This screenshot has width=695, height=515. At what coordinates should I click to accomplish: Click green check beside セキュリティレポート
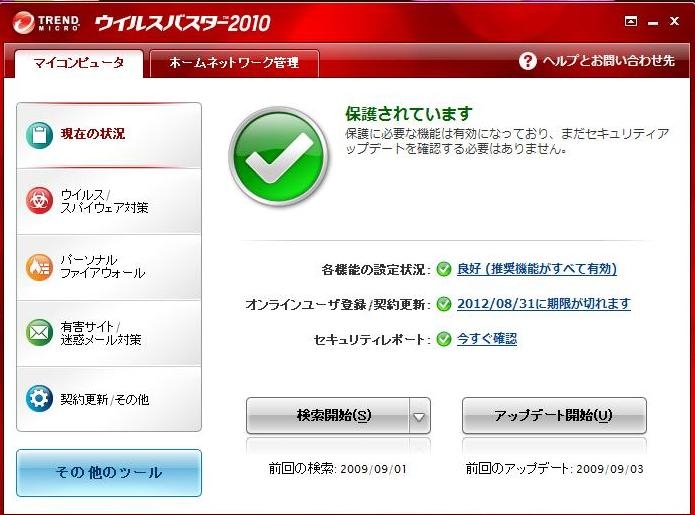point(444,339)
